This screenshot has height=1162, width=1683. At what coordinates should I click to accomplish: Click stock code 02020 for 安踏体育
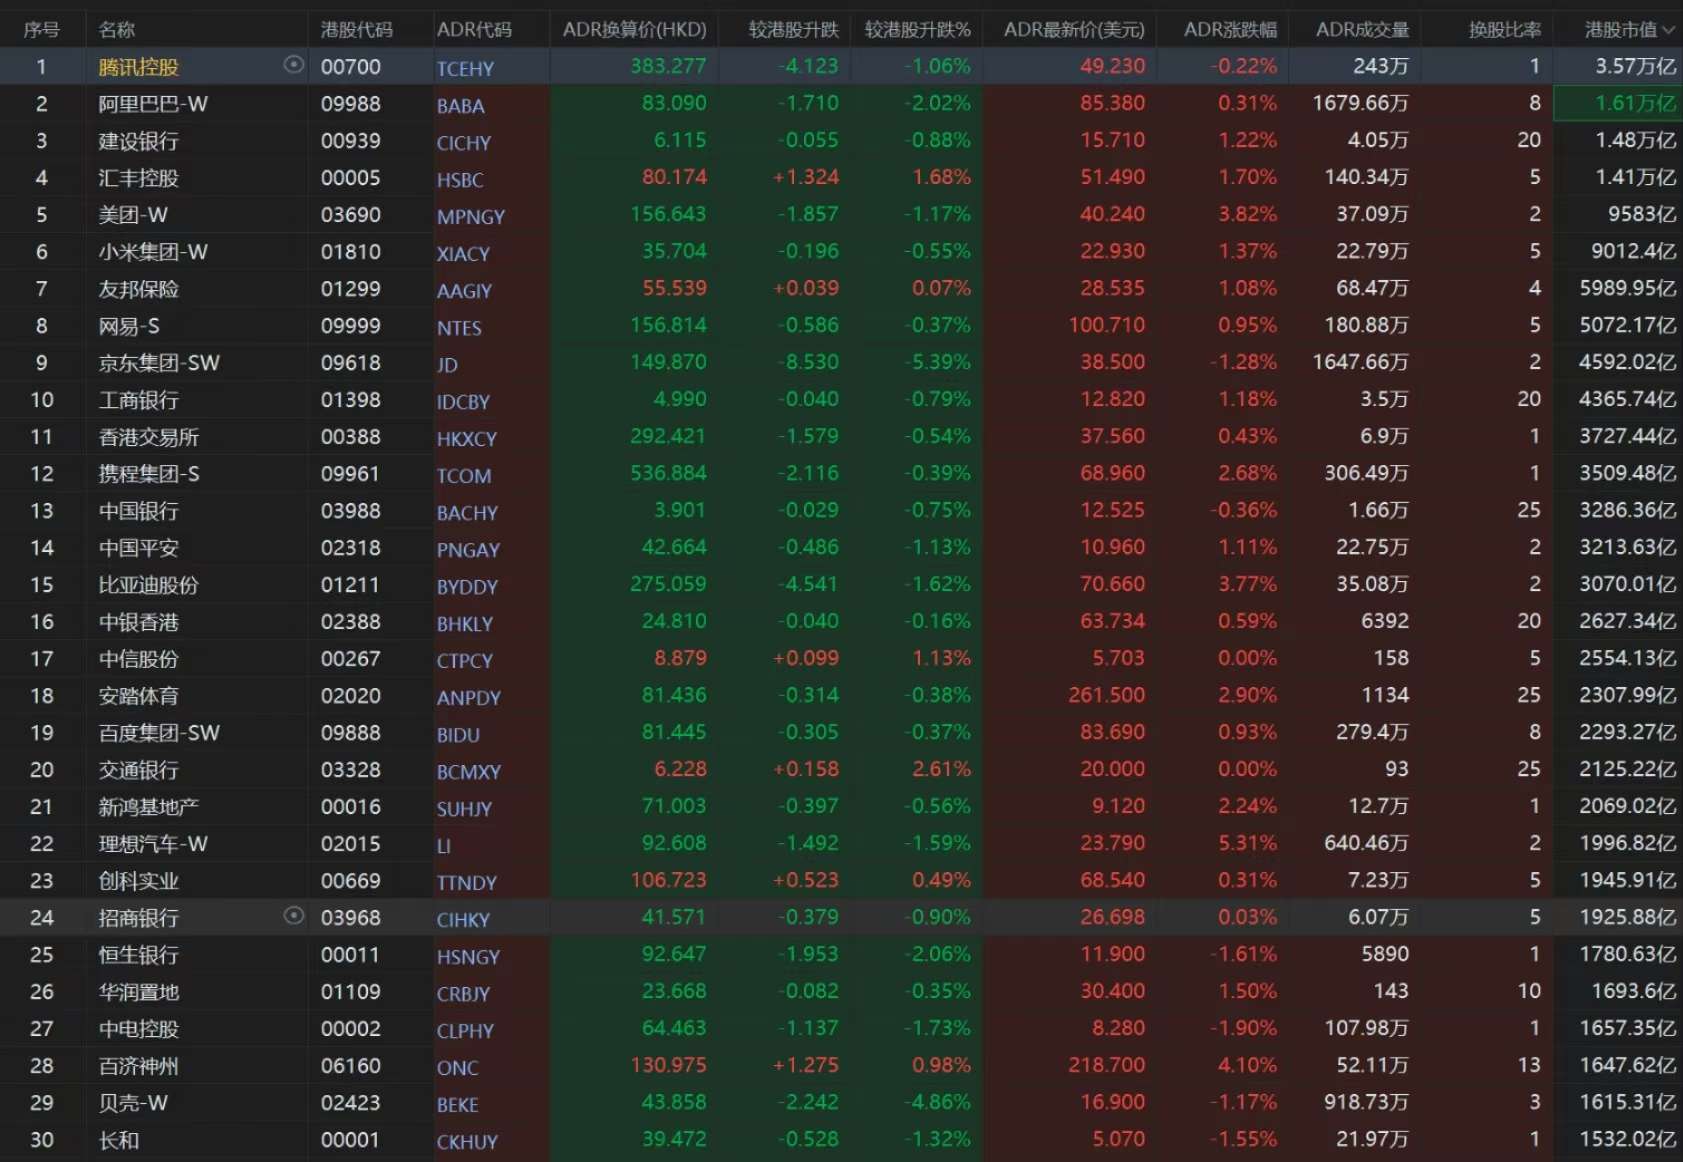(350, 696)
